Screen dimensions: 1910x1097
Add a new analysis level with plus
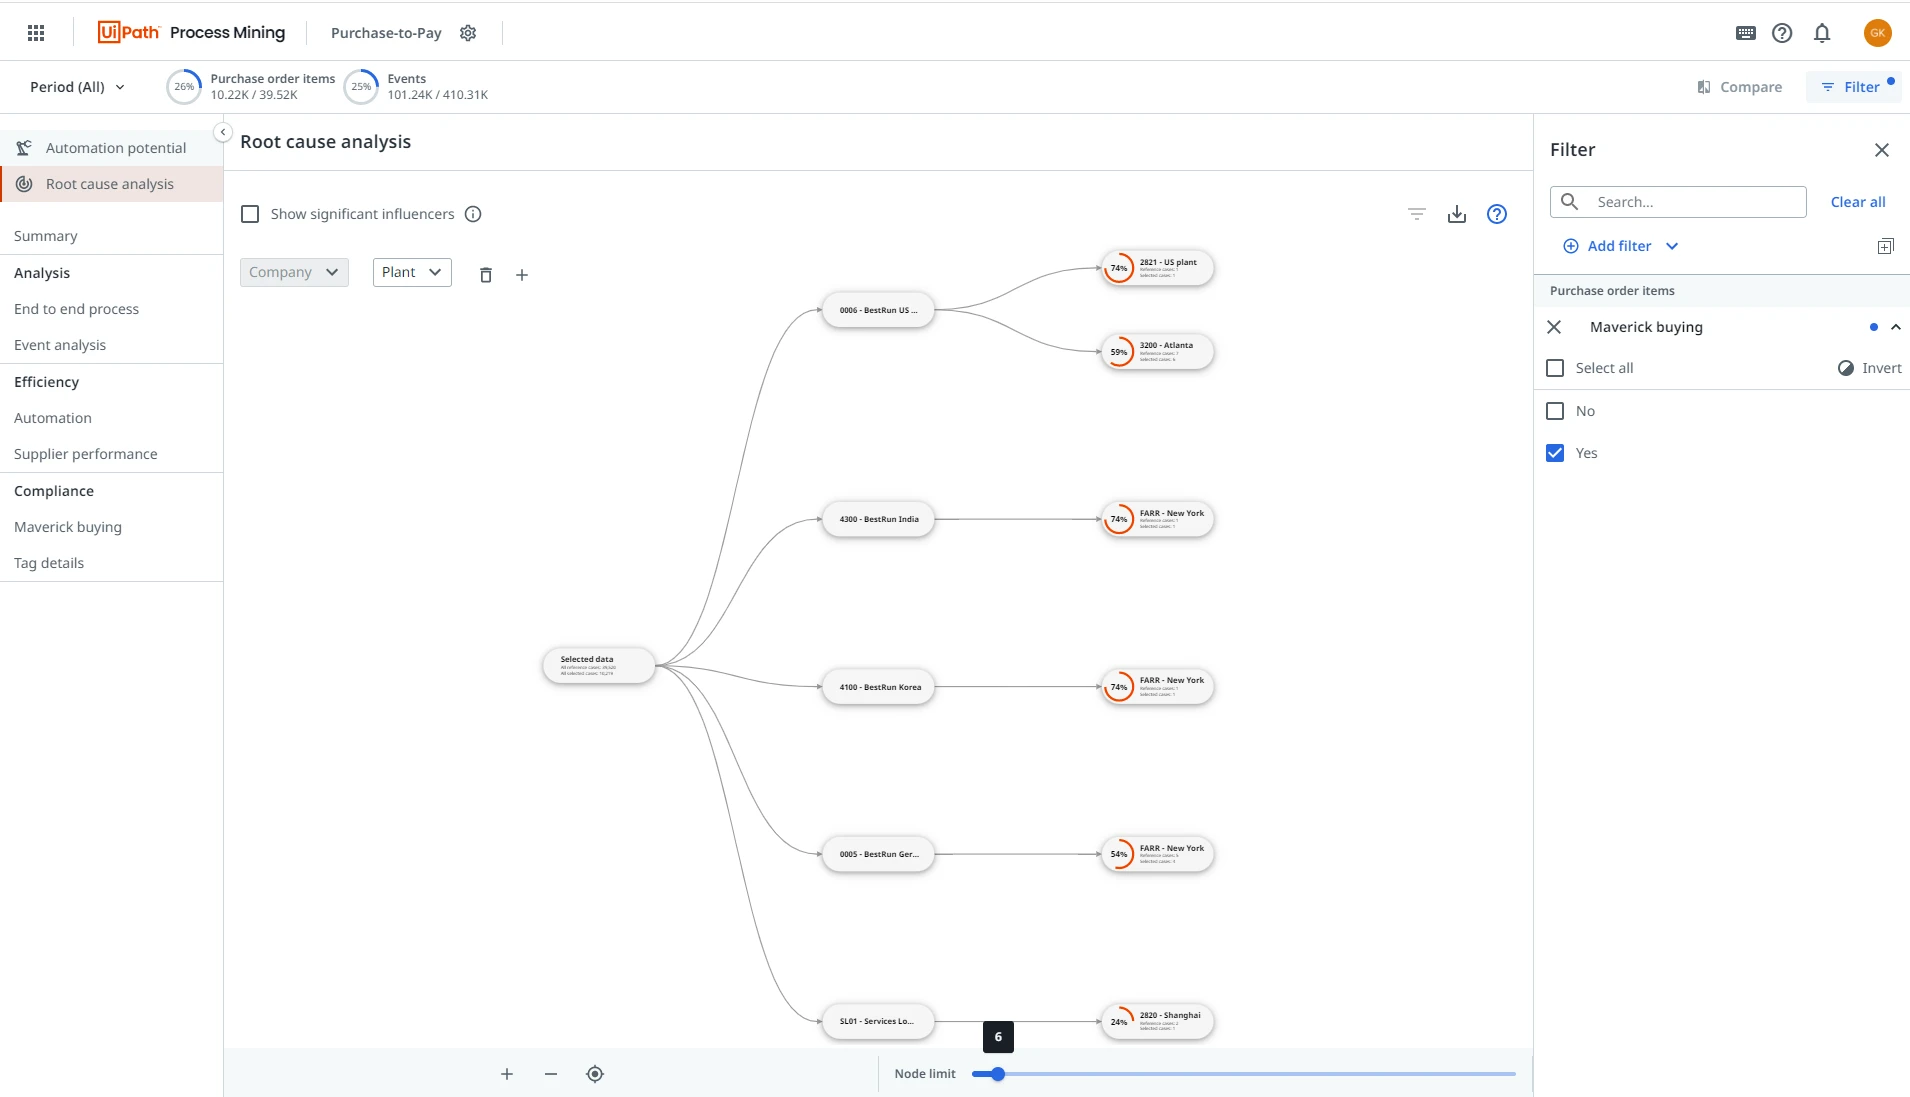point(522,275)
